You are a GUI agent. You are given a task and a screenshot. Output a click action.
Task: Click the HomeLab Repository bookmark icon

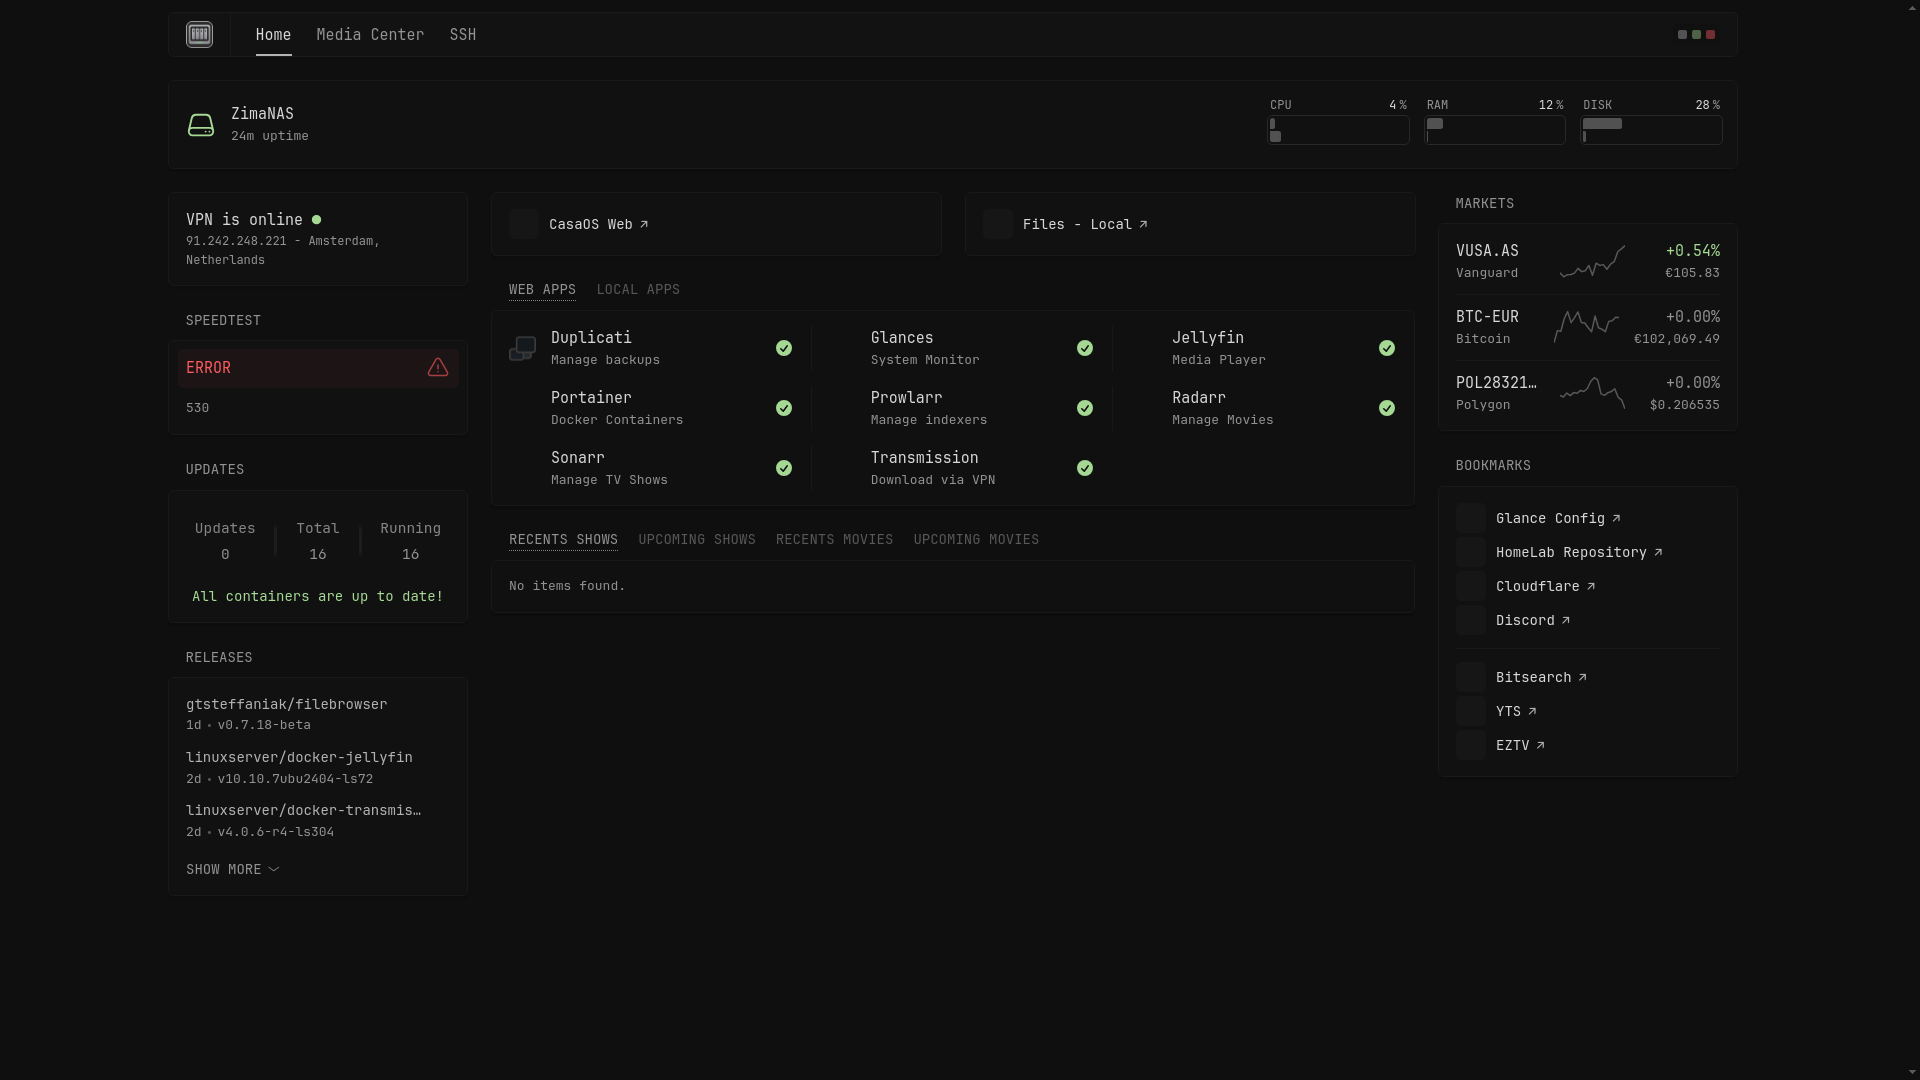pyautogui.click(x=1471, y=552)
